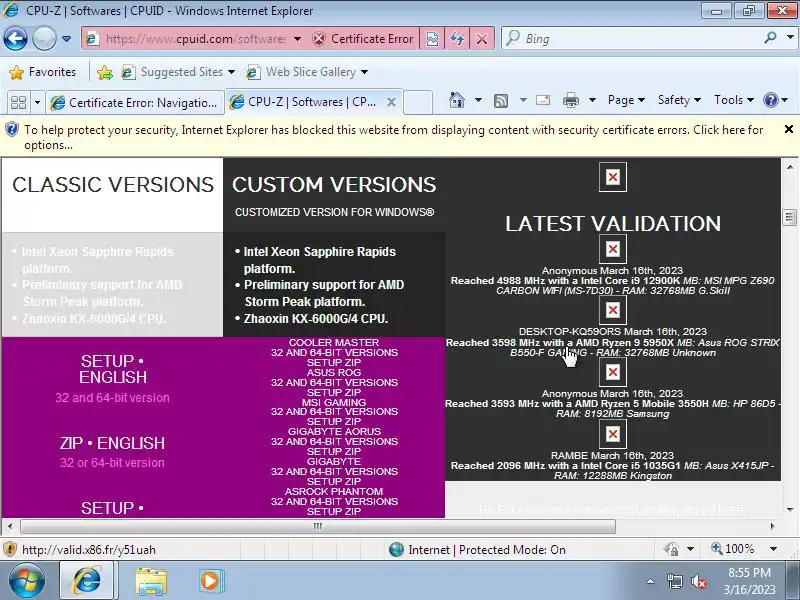Open the Windows Start orb

tap(26, 581)
